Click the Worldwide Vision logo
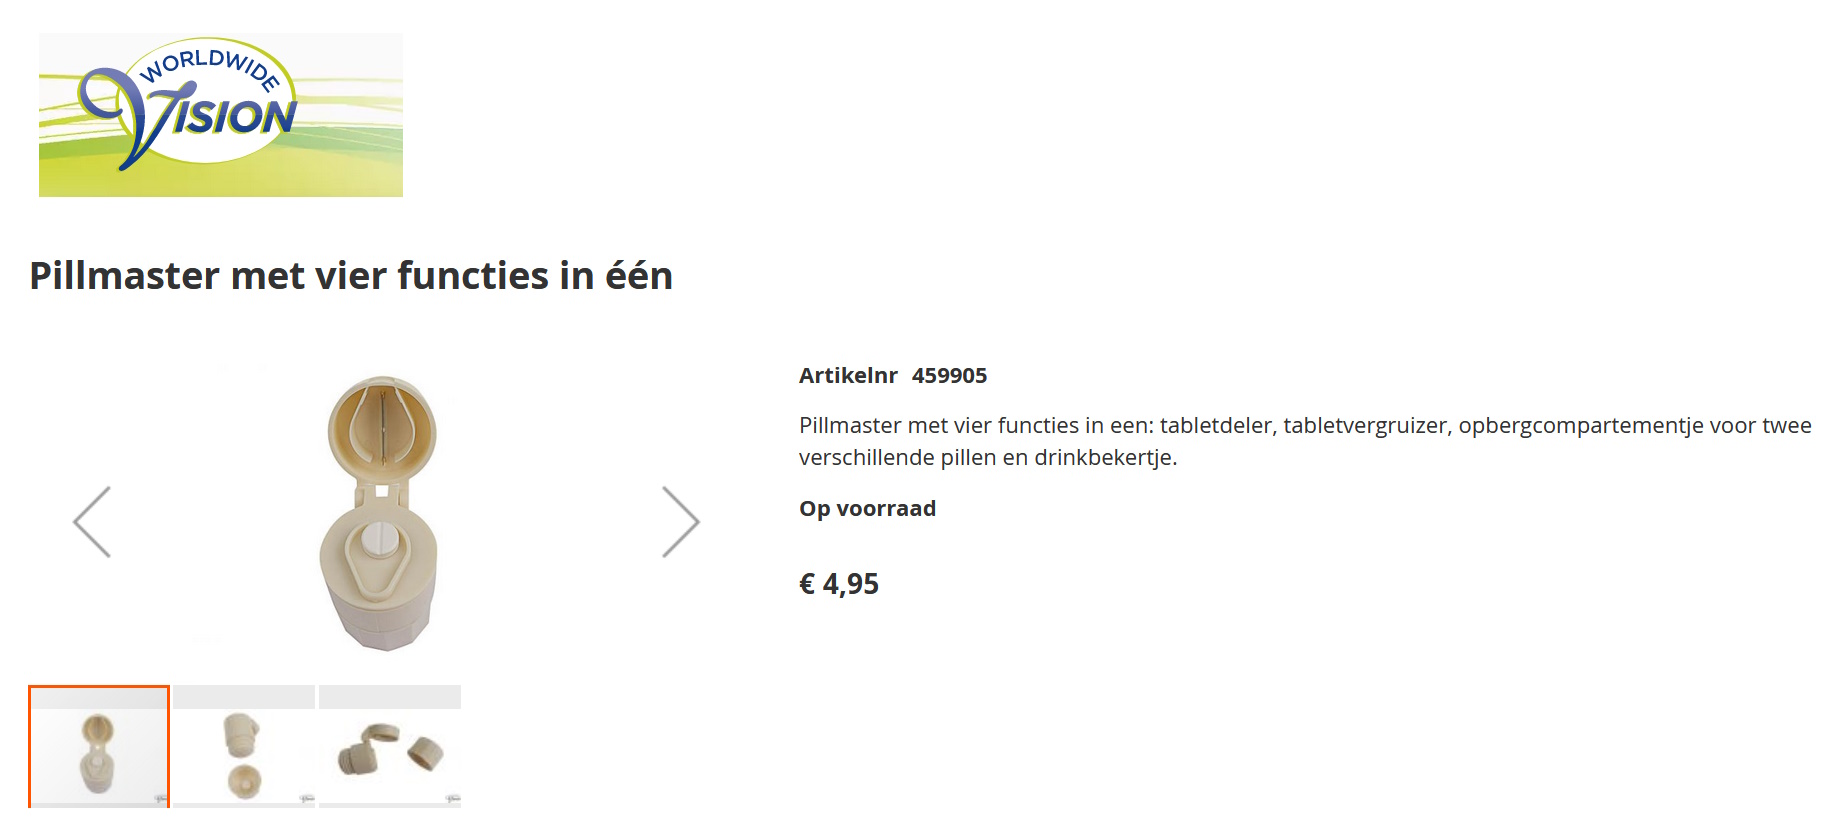 [220, 115]
